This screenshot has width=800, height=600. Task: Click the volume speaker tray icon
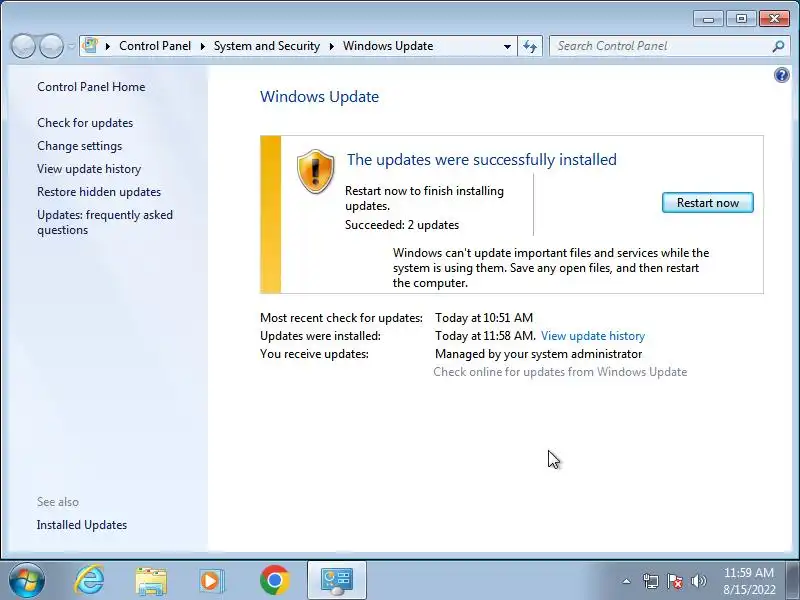pyautogui.click(x=698, y=581)
